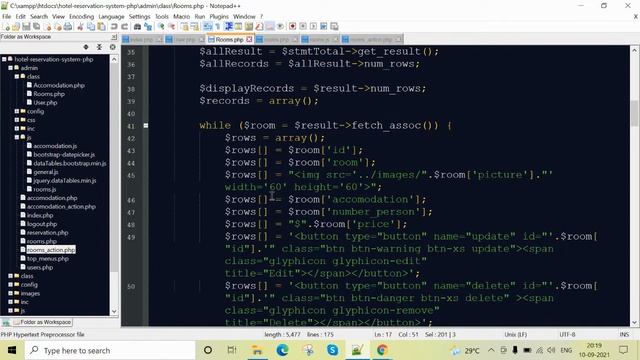Click the Function List toolbar icon
The width and height of the screenshot is (640, 360).
click(259, 27)
